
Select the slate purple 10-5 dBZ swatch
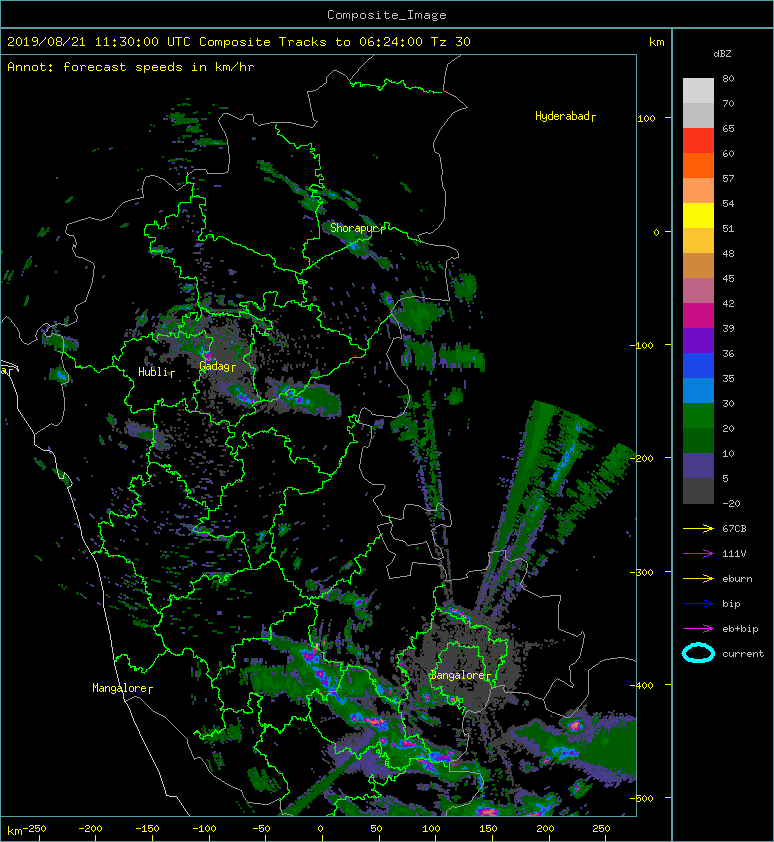(x=698, y=465)
